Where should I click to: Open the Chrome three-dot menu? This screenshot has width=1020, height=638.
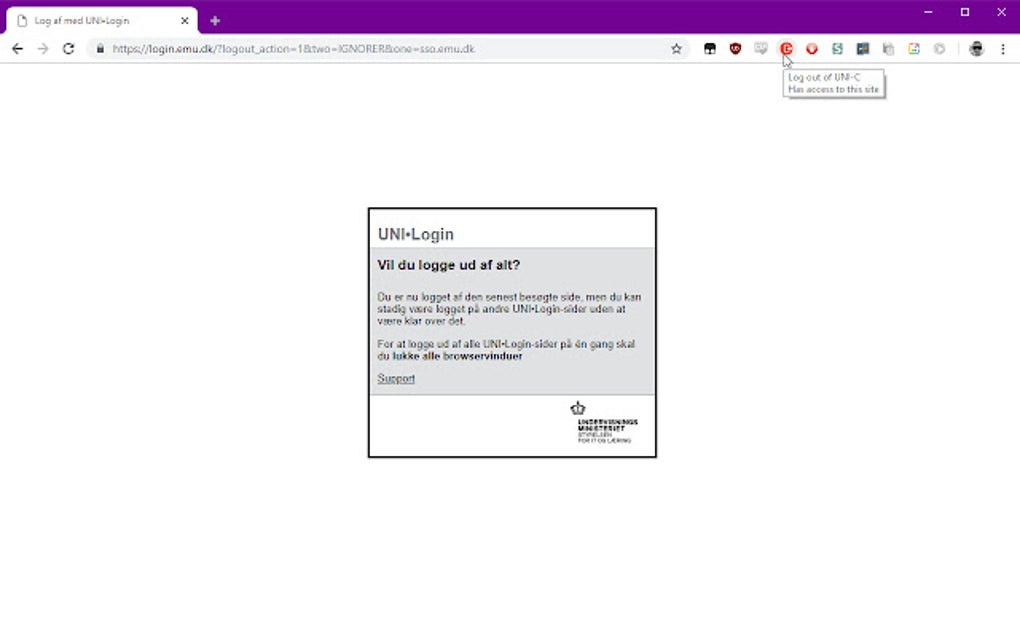pos(1003,48)
